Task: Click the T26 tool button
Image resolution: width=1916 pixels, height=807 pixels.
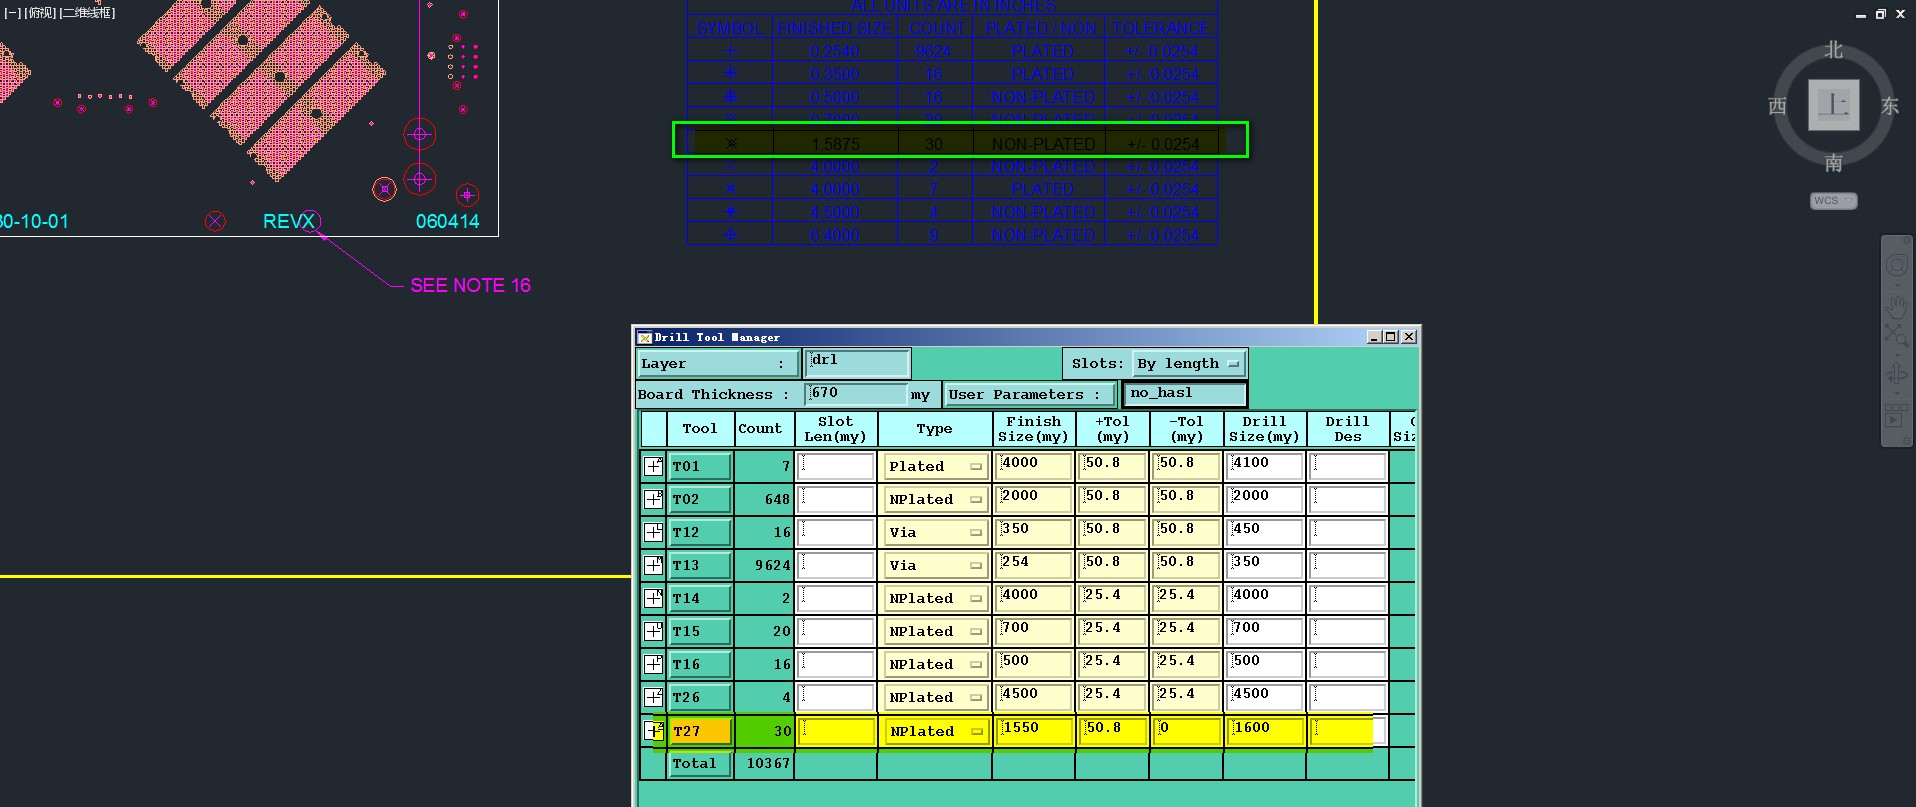Action: [700, 697]
